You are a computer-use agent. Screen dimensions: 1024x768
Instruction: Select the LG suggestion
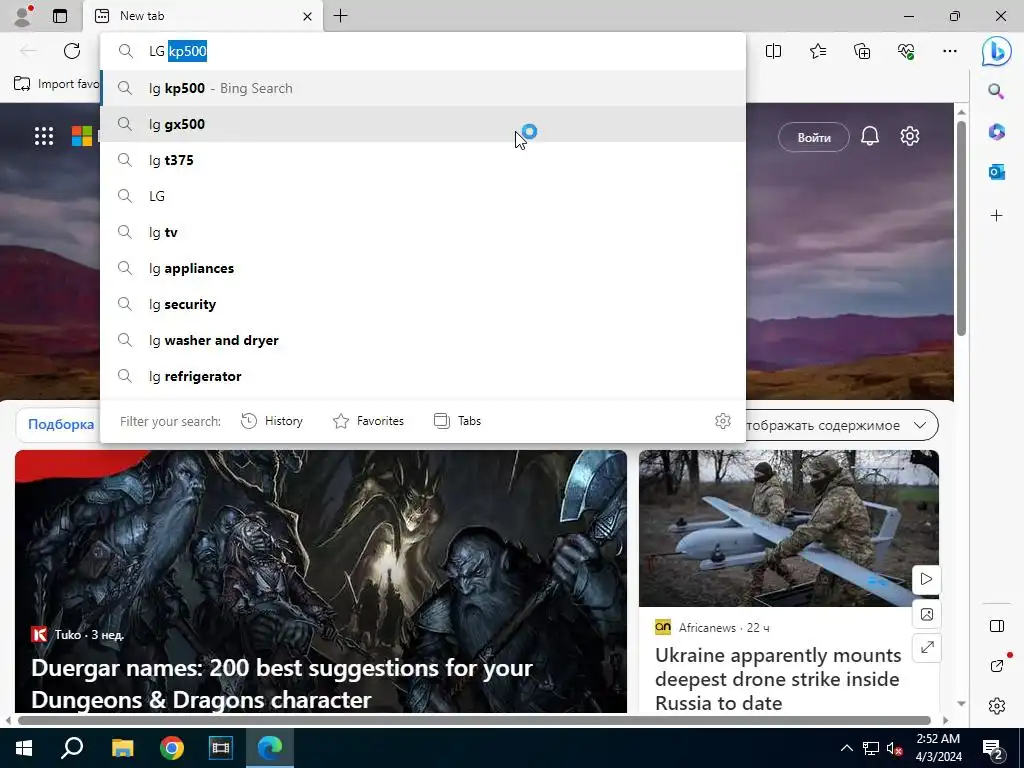click(423, 196)
